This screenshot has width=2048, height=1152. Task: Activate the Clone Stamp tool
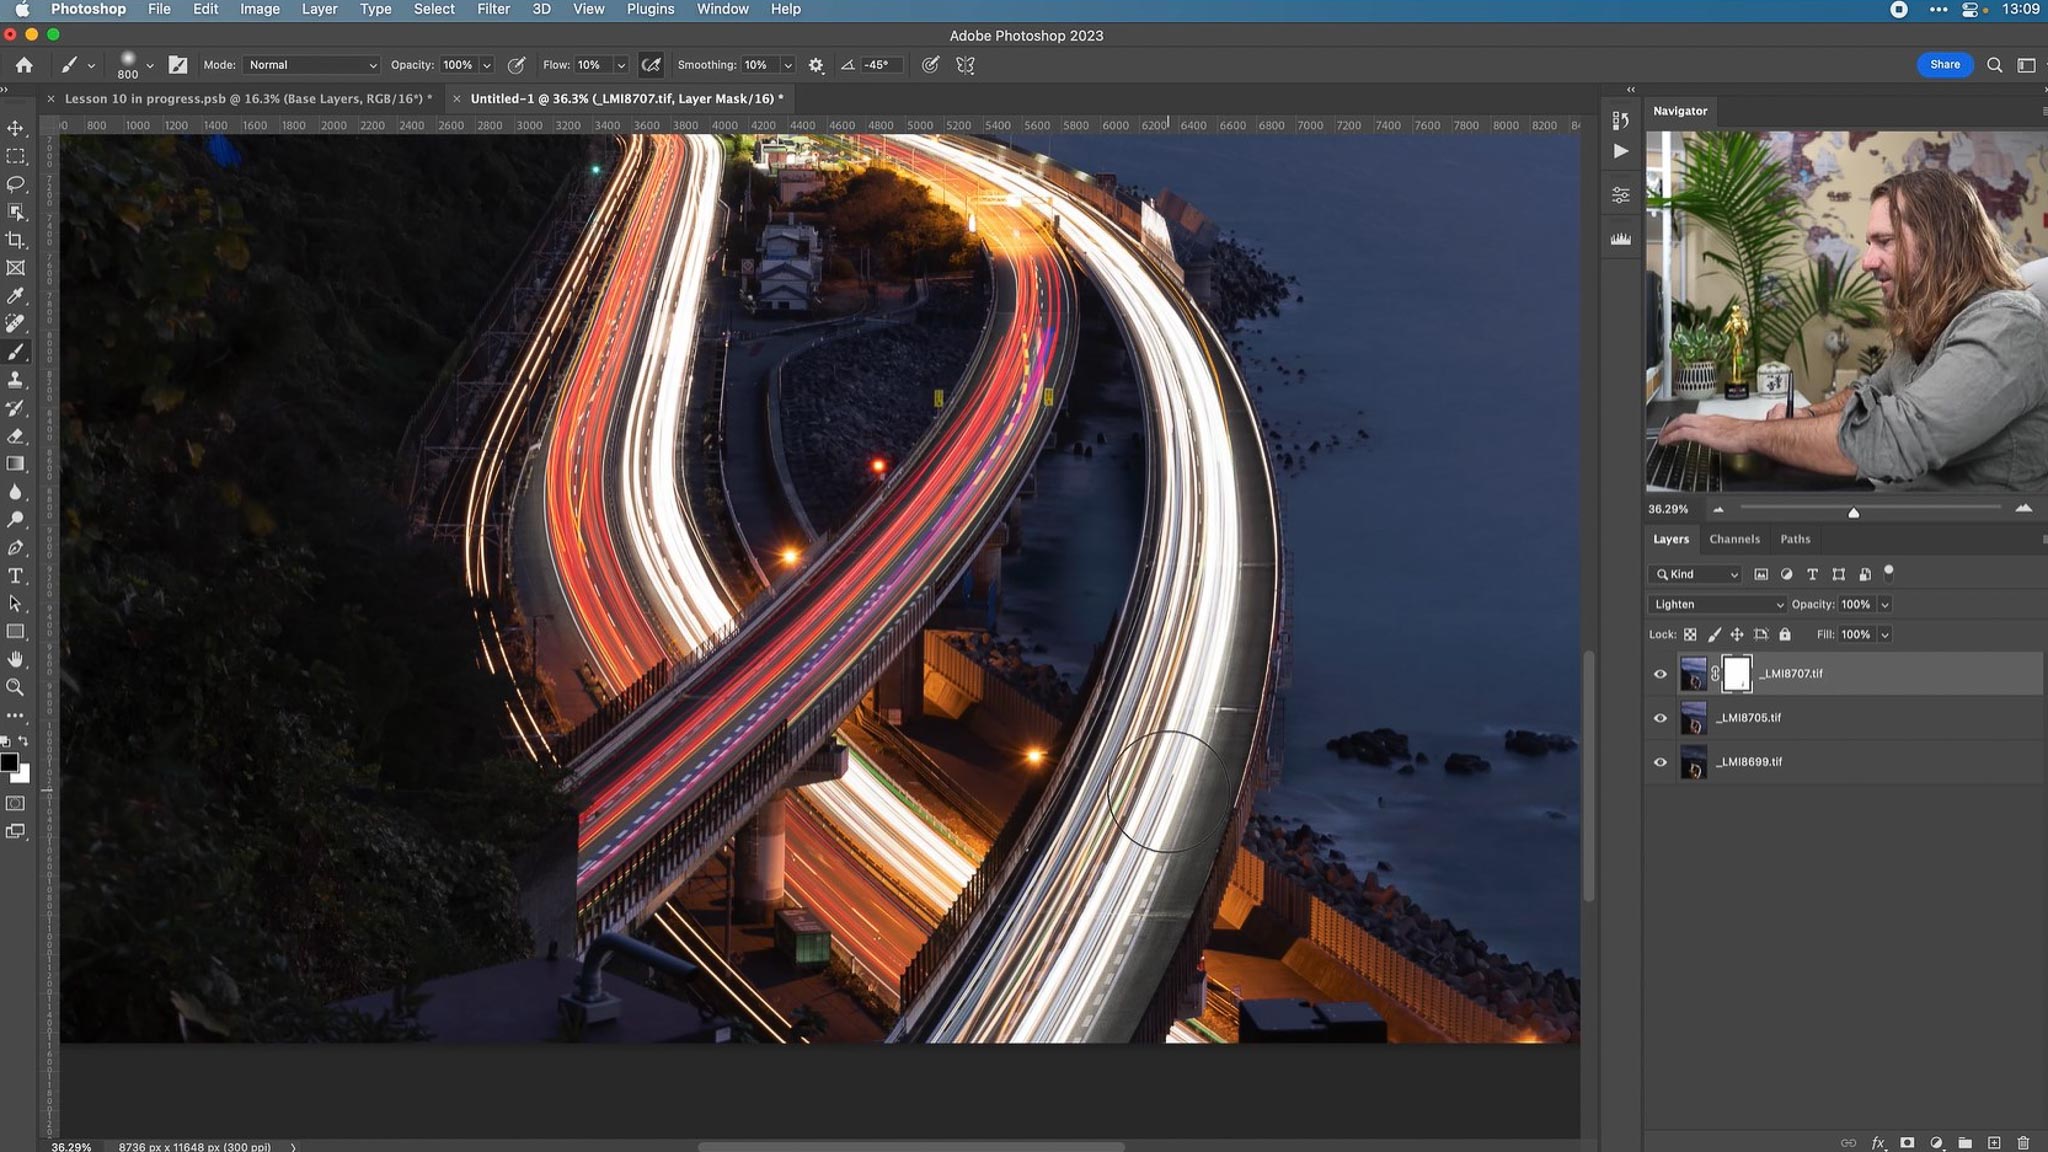(x=15, y=380)
